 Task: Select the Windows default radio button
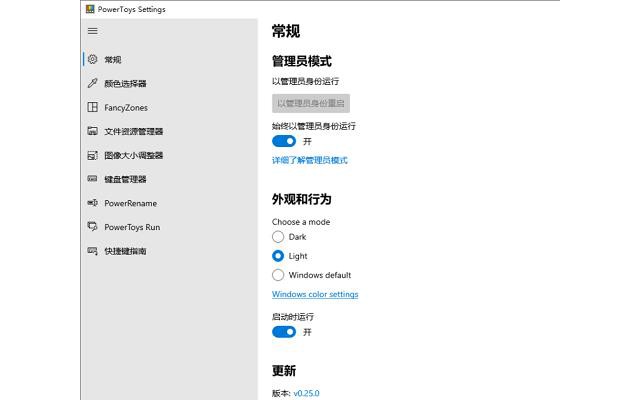pyautogui.click(x=278, y=275)
